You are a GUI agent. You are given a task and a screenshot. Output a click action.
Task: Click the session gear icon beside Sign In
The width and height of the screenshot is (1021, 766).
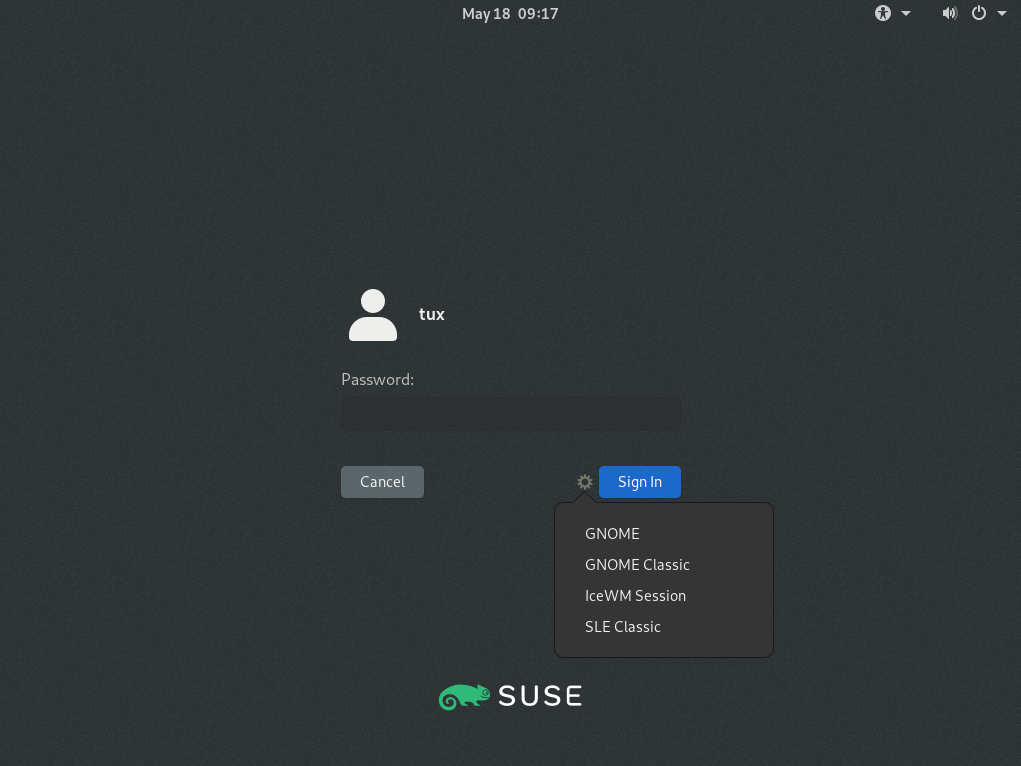(x=585, y=482)
